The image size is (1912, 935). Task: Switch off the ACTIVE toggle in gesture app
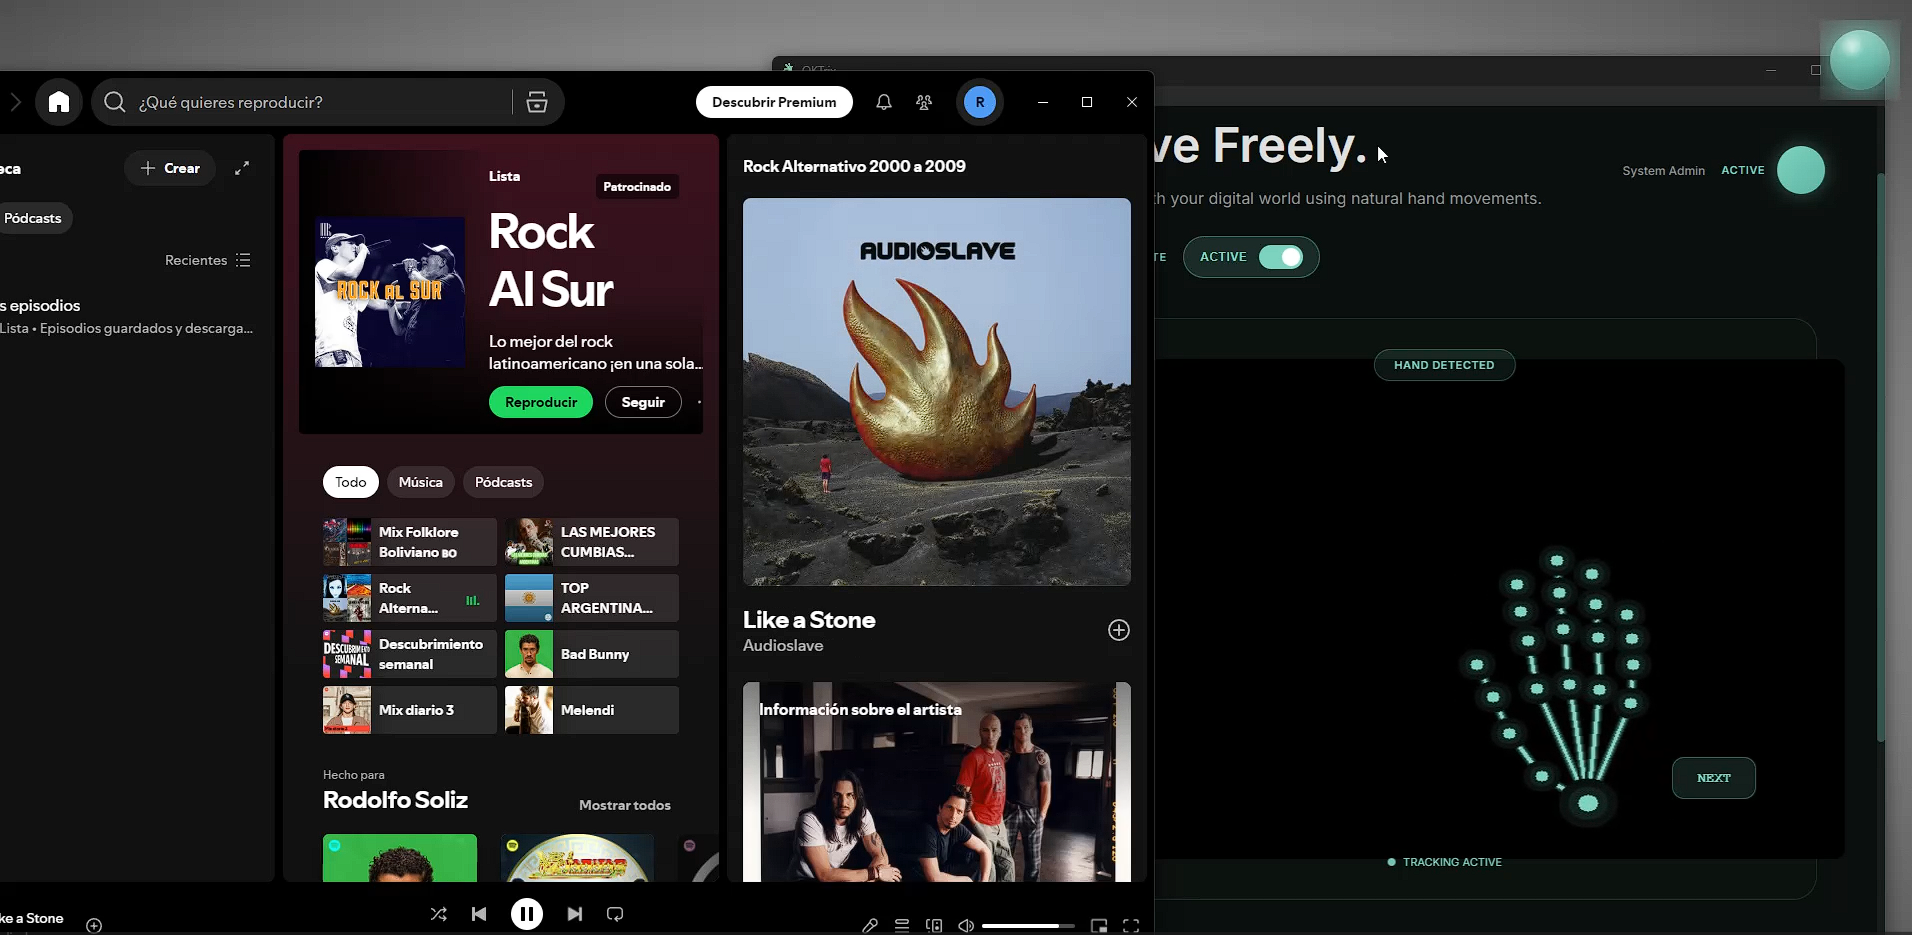pos(1281,257)
